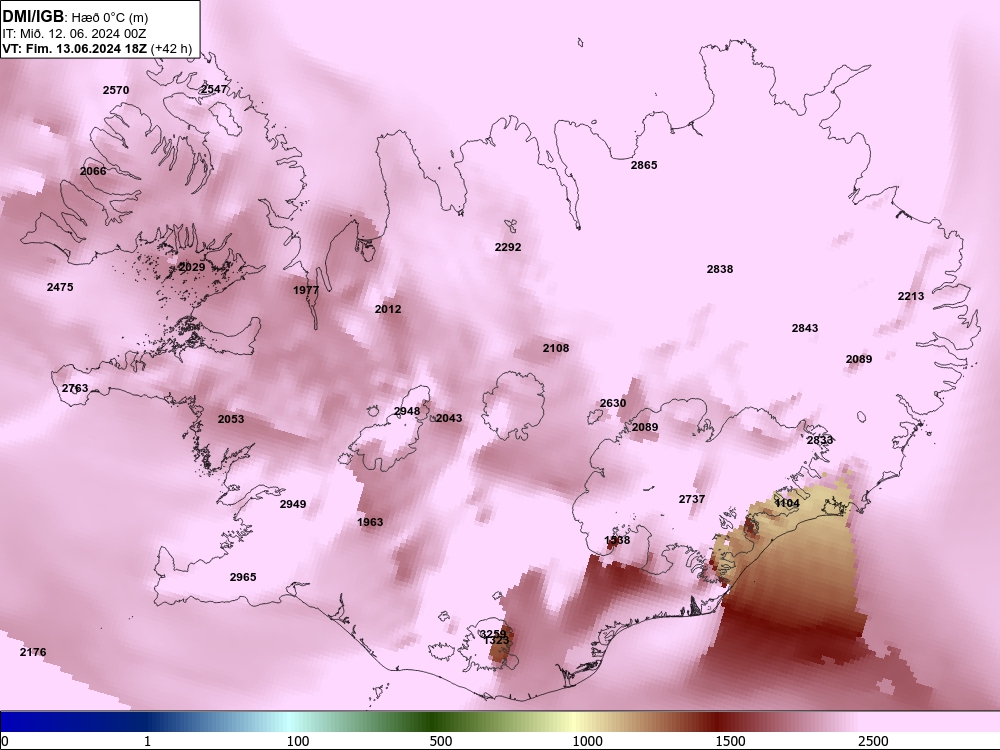Screen dimensions: 1000x750
Task: Select the 2865 height value
Action: pyautogui.click(x=643, y=165)
